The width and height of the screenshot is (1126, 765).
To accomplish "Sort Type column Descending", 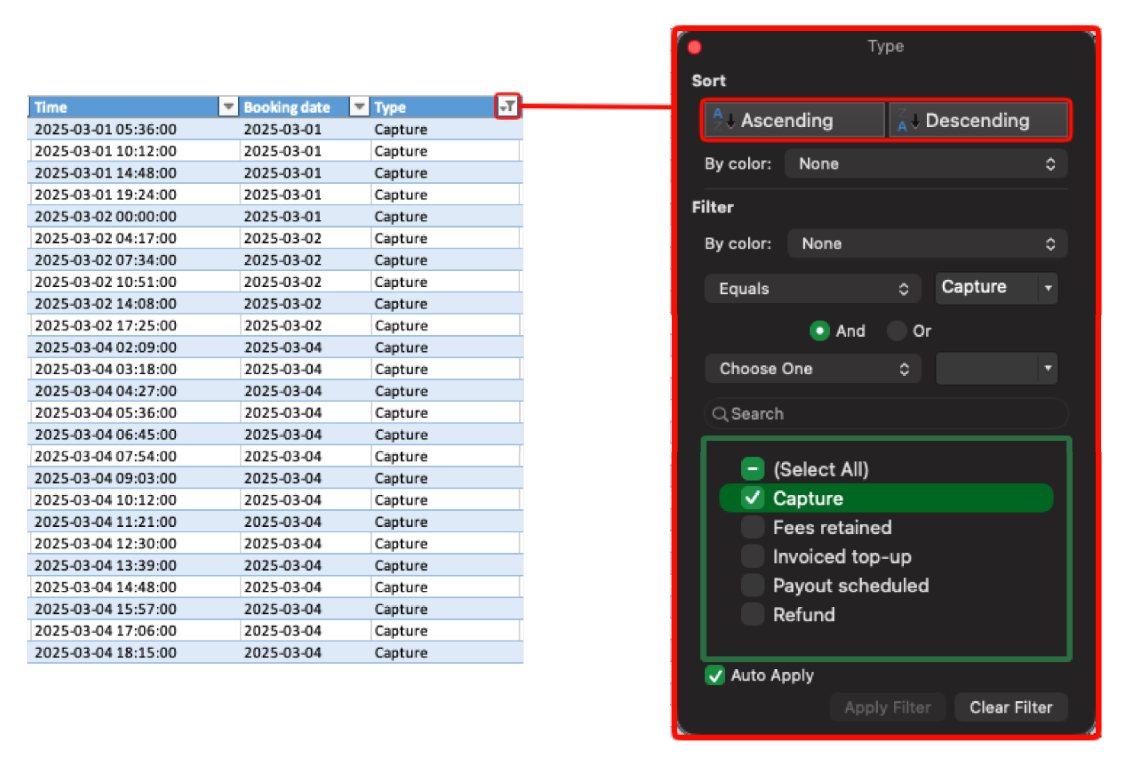I will [978, 120].
